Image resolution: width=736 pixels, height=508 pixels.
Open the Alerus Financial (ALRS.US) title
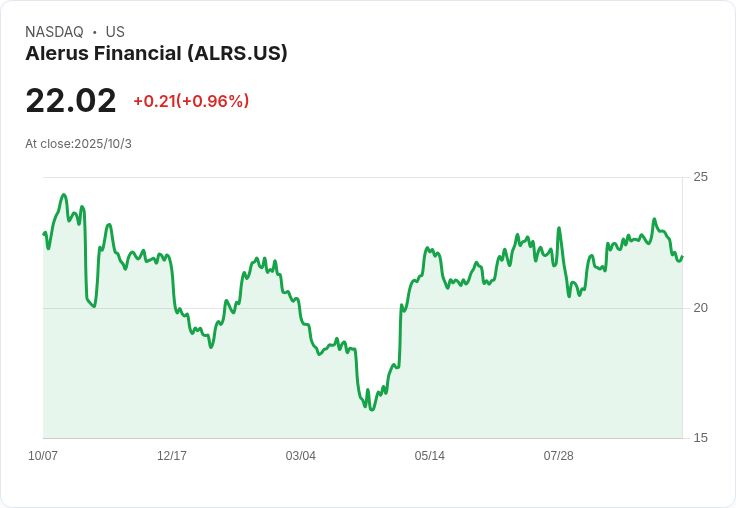pyautogui.click(x=156, y=54)
